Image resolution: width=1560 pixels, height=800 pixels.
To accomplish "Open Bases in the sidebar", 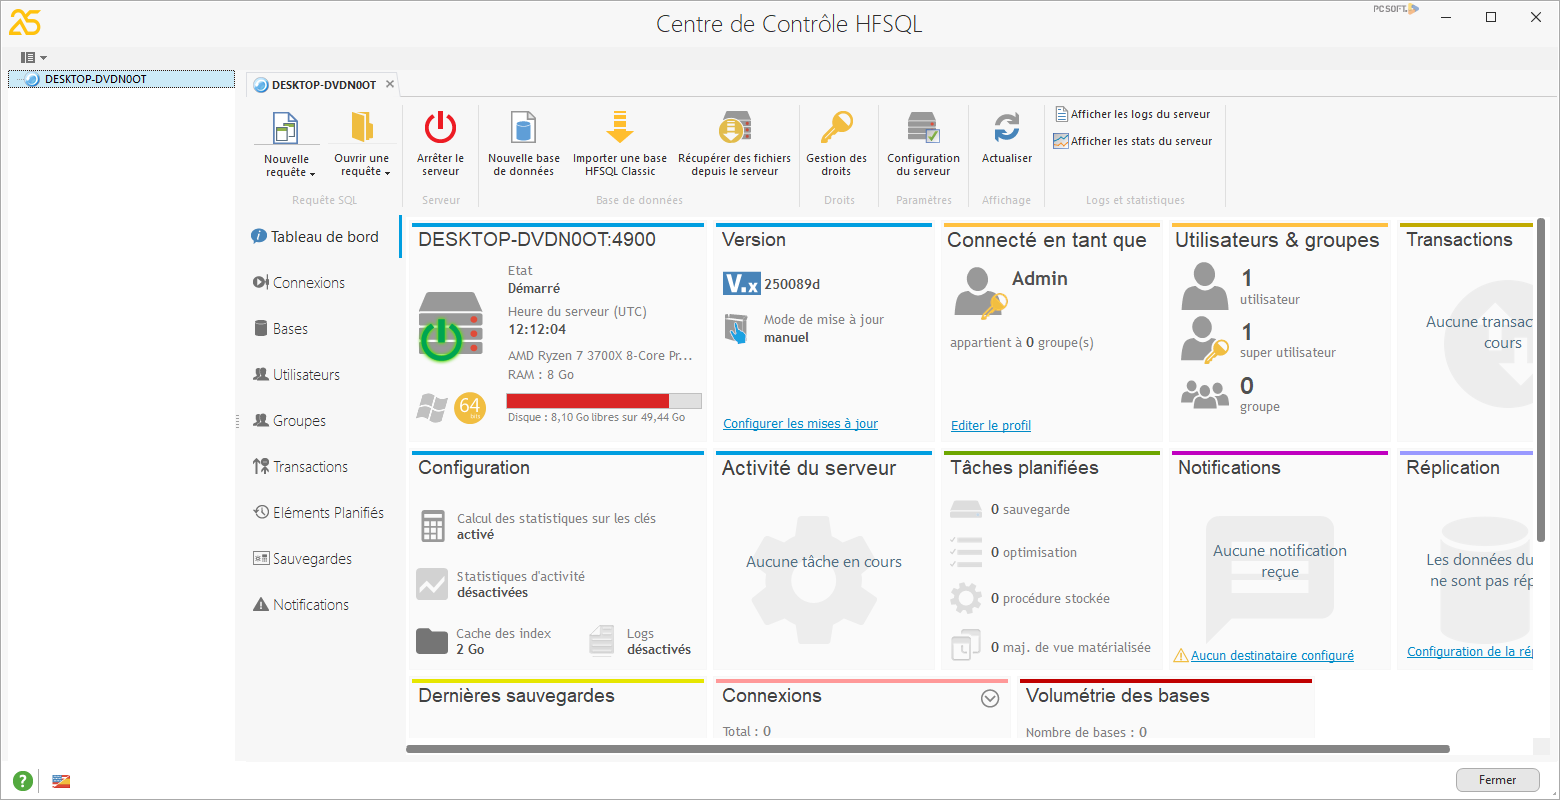I will [x=281, y=329].
